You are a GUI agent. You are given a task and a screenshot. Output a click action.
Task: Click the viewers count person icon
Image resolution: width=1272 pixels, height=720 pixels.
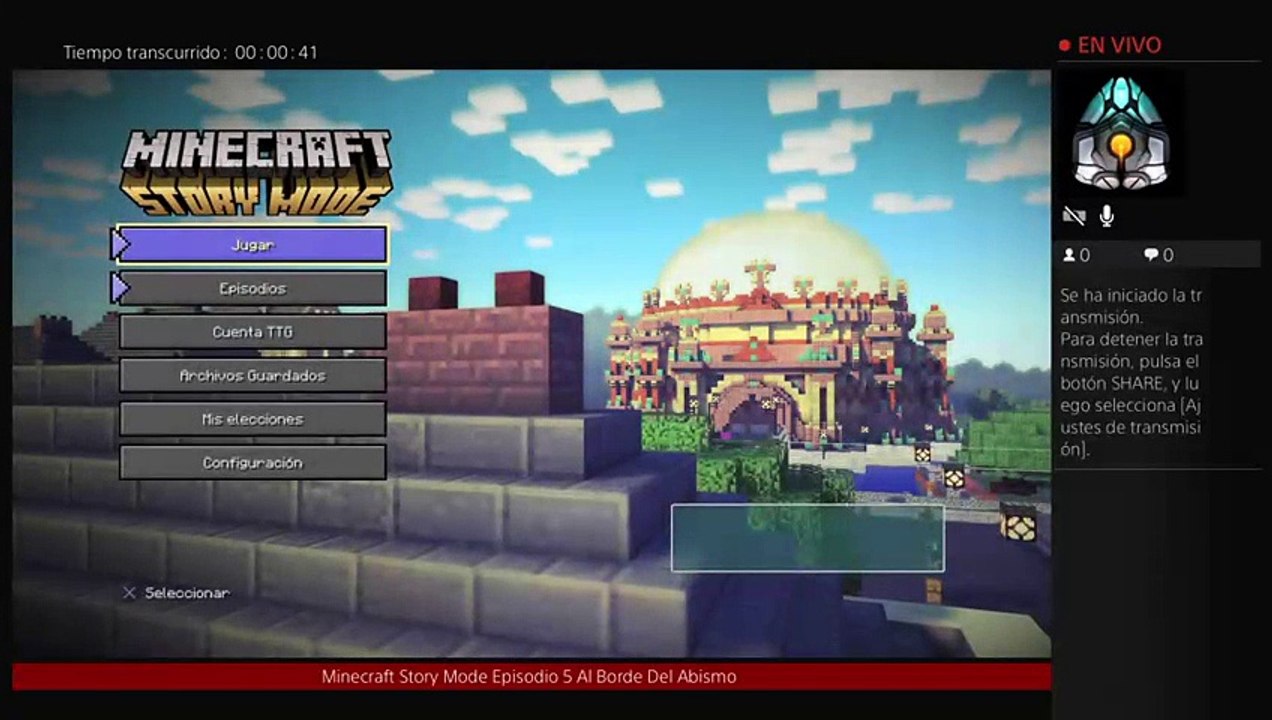point(1069,255)
